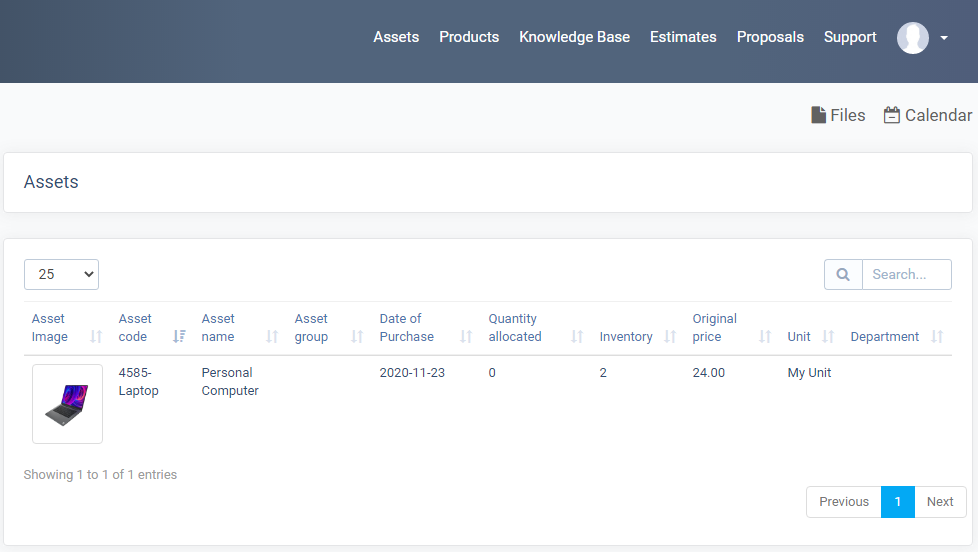978x552 pixels.
Task: Sort by Asset Image column arrows
Action: pos(95,337)
